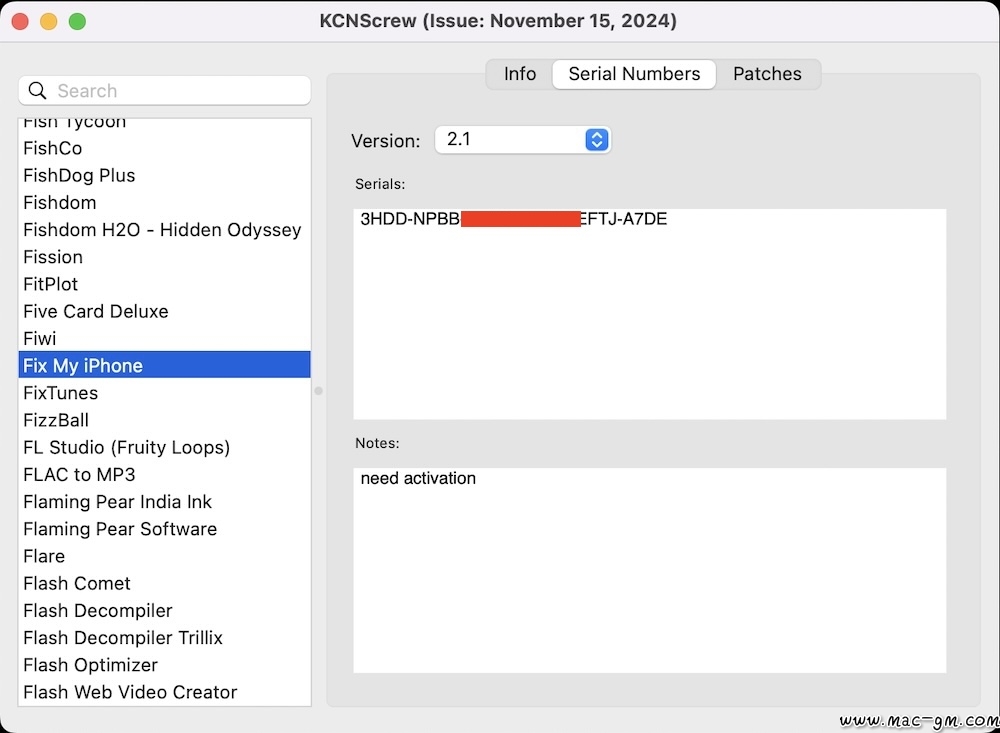This screenshot has height=733, width=1000.
Task: Switch to the Info tab
Action: click(x=520, y=74)
